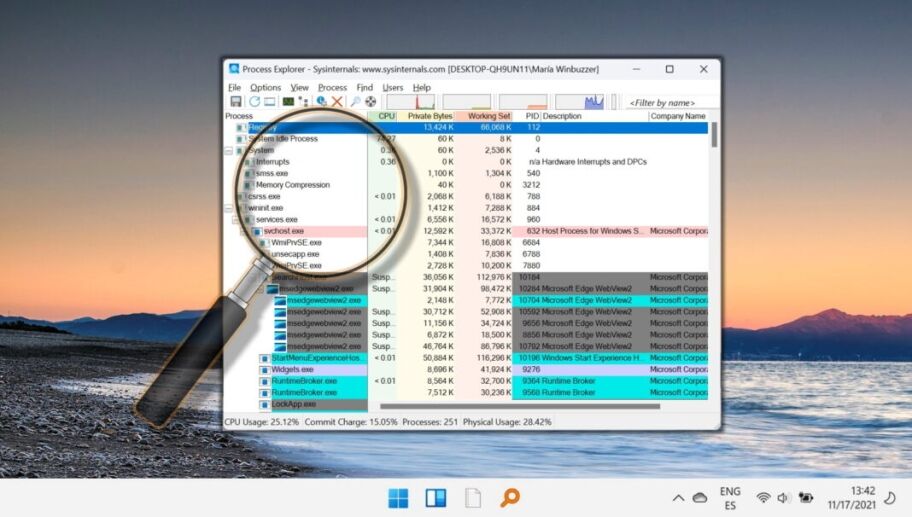The image size is (912, 517).
Task: Select the Memory Compression row
Action: (466, 185)
